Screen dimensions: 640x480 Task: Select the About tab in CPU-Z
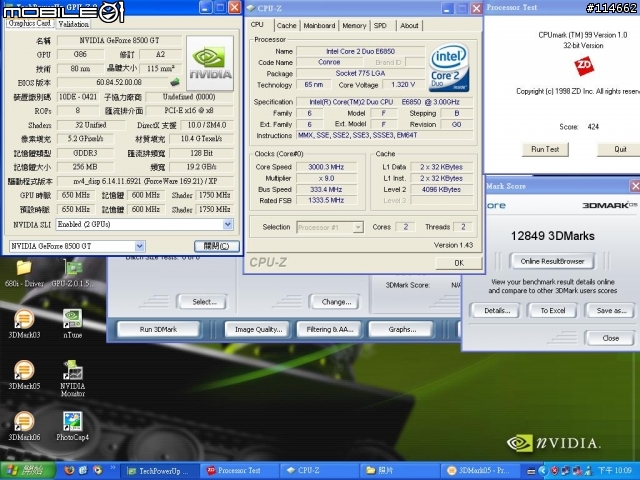pos(409,25)
